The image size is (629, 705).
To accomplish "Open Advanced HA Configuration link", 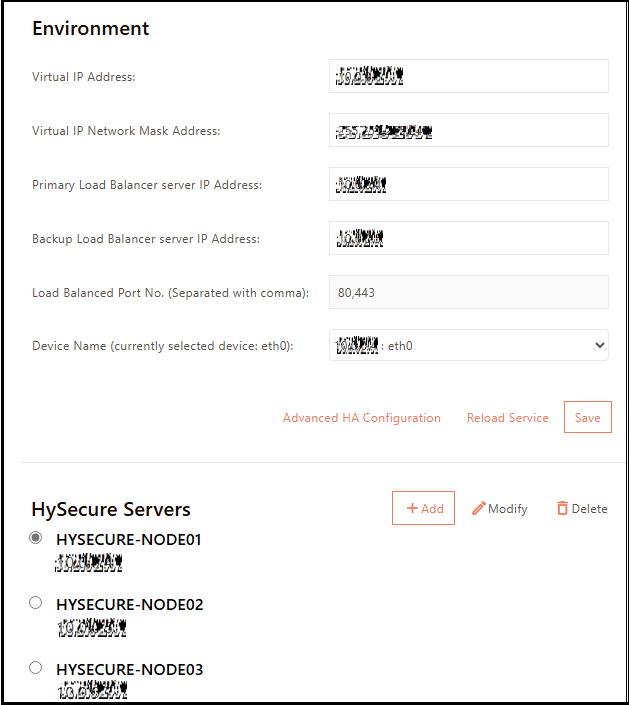I will pos(361,418).
